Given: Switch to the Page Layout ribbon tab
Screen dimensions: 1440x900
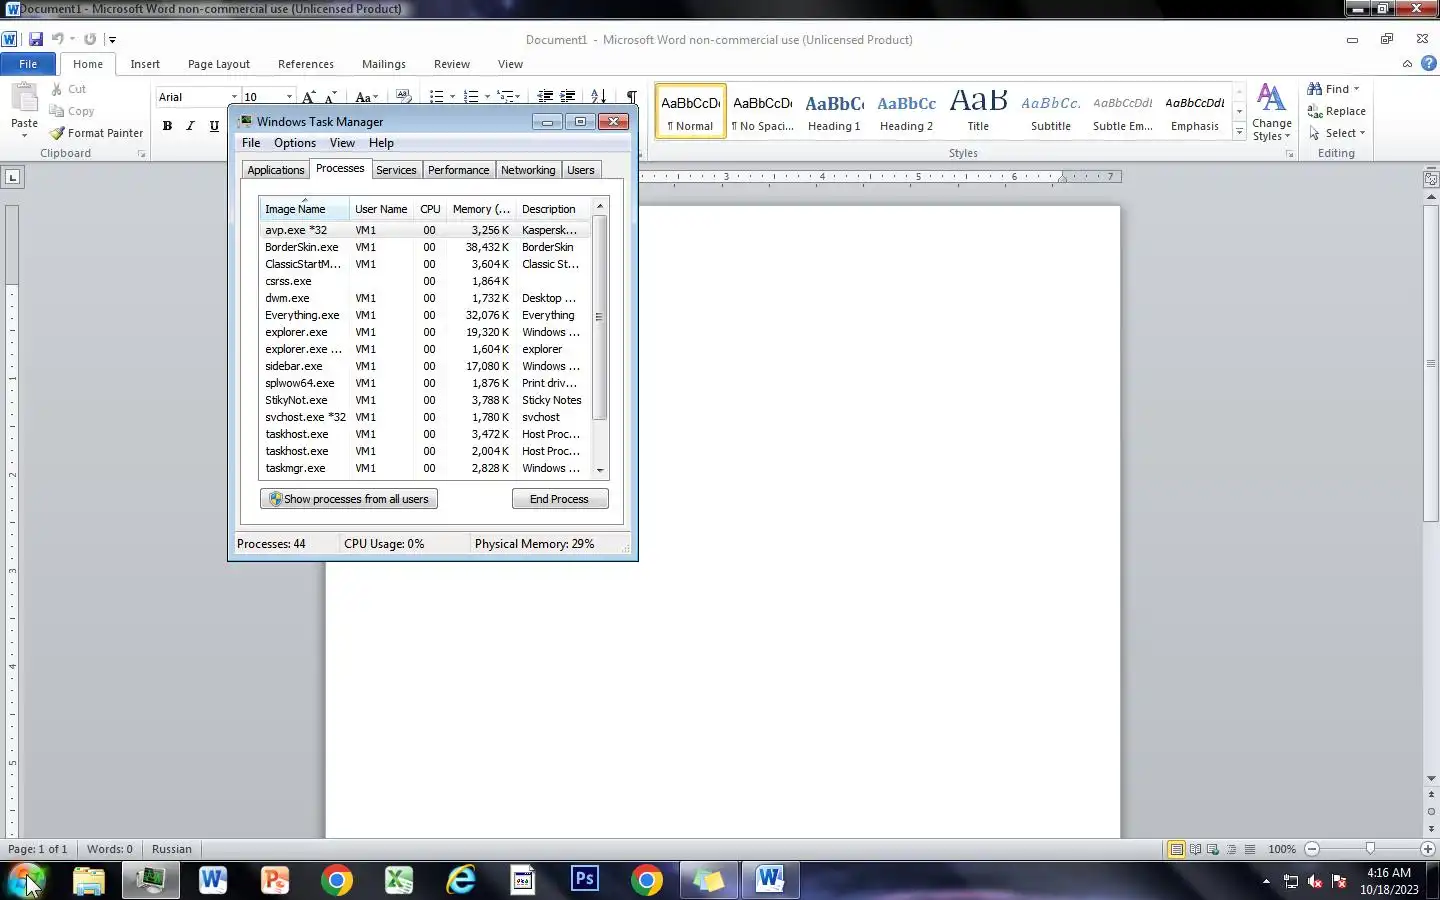Looking at the screenshot, I should click(219, 64).
